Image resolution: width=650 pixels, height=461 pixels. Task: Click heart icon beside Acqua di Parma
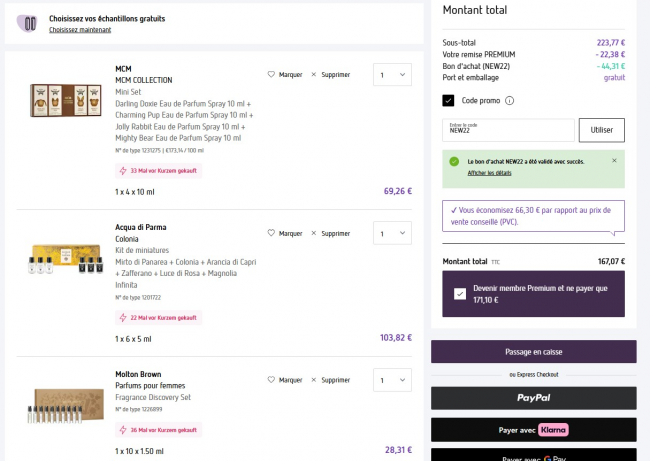point(271,233)
